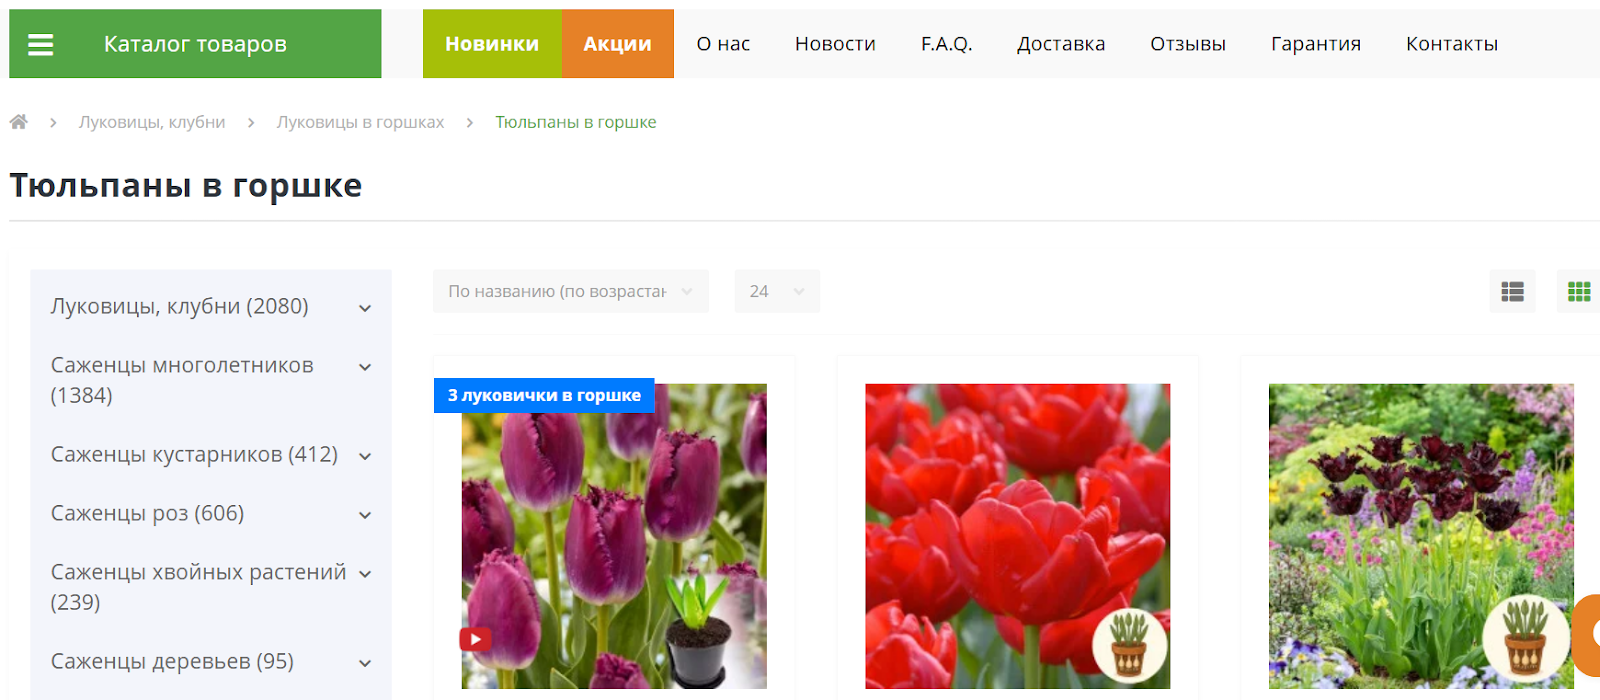Switch to grid view layout icon
The image size is (1600, 700).
pos(1579,291)
